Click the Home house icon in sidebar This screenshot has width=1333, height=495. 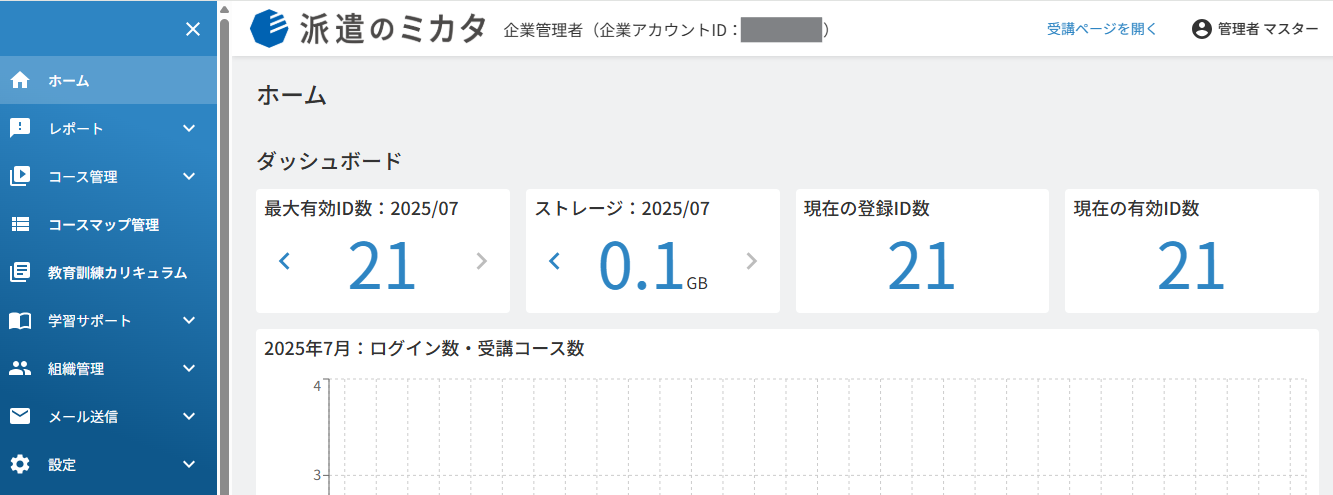coord(20,81)
